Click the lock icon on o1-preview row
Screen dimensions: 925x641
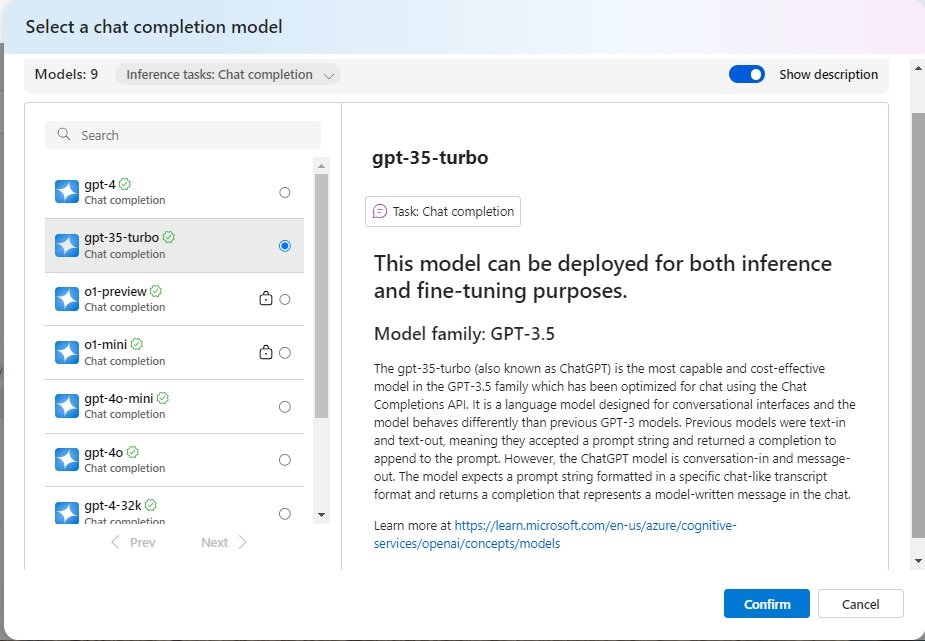(x=266, y=298)
